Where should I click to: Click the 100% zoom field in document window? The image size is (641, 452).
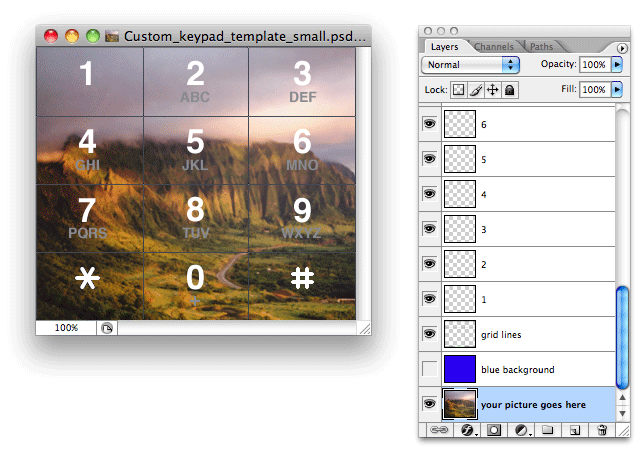(x=66, y=327)
